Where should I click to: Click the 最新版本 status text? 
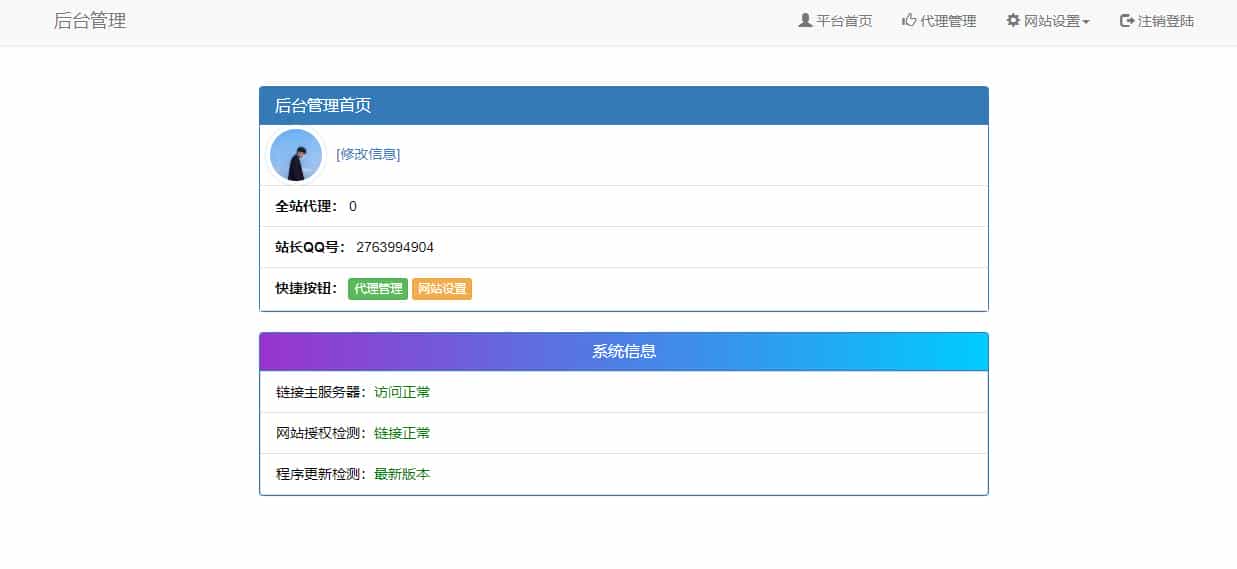[402, 474]
